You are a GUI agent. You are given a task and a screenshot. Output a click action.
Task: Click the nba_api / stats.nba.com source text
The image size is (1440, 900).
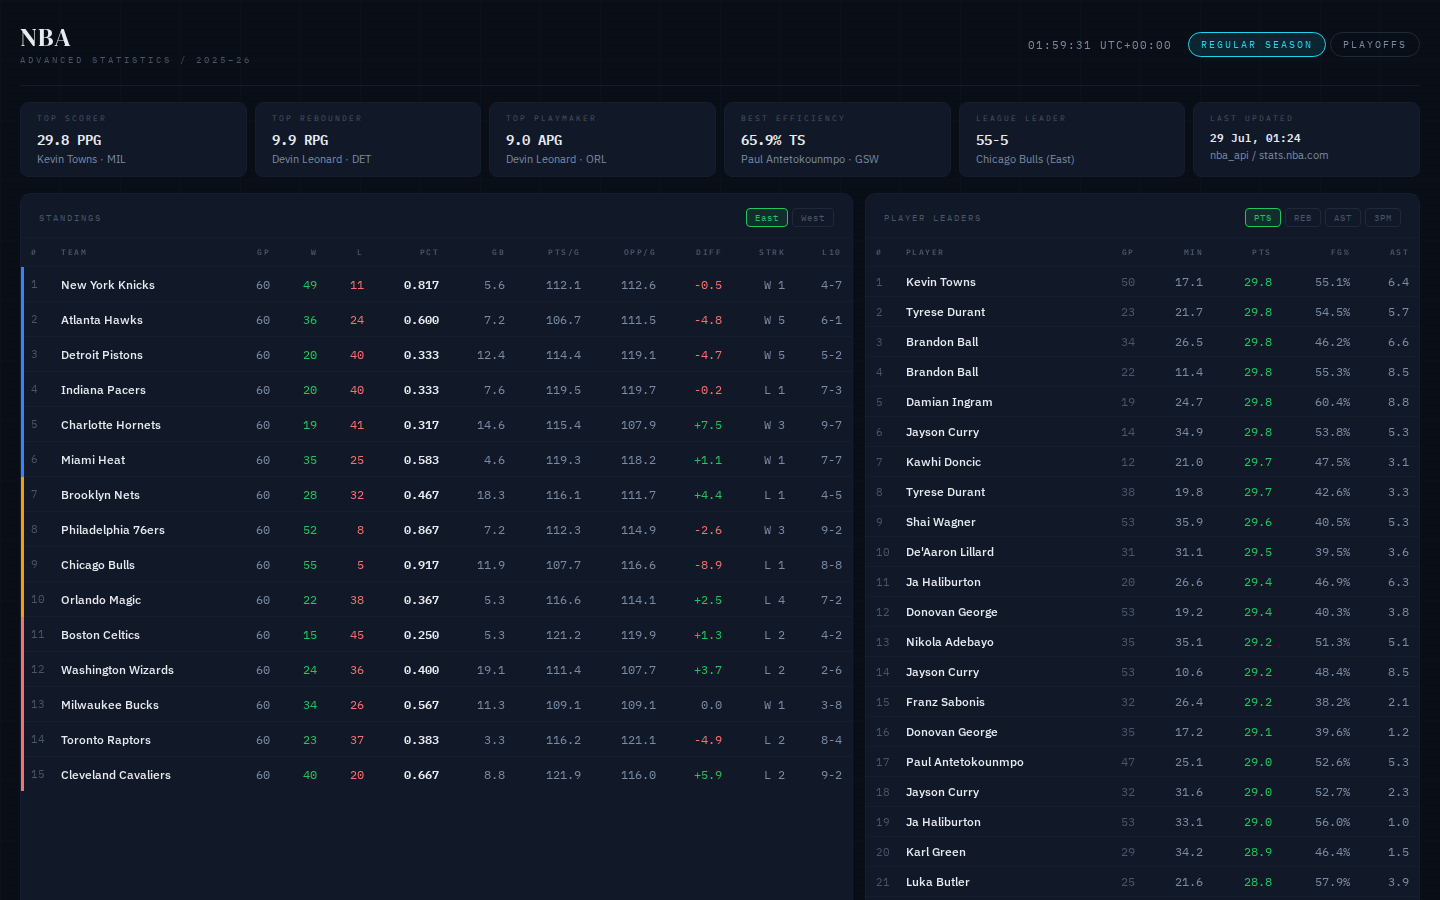coord(1269,155)
